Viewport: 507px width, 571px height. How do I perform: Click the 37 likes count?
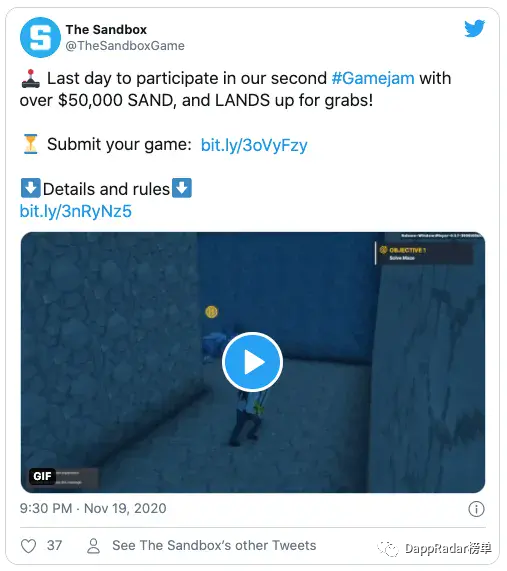(55, 546)
